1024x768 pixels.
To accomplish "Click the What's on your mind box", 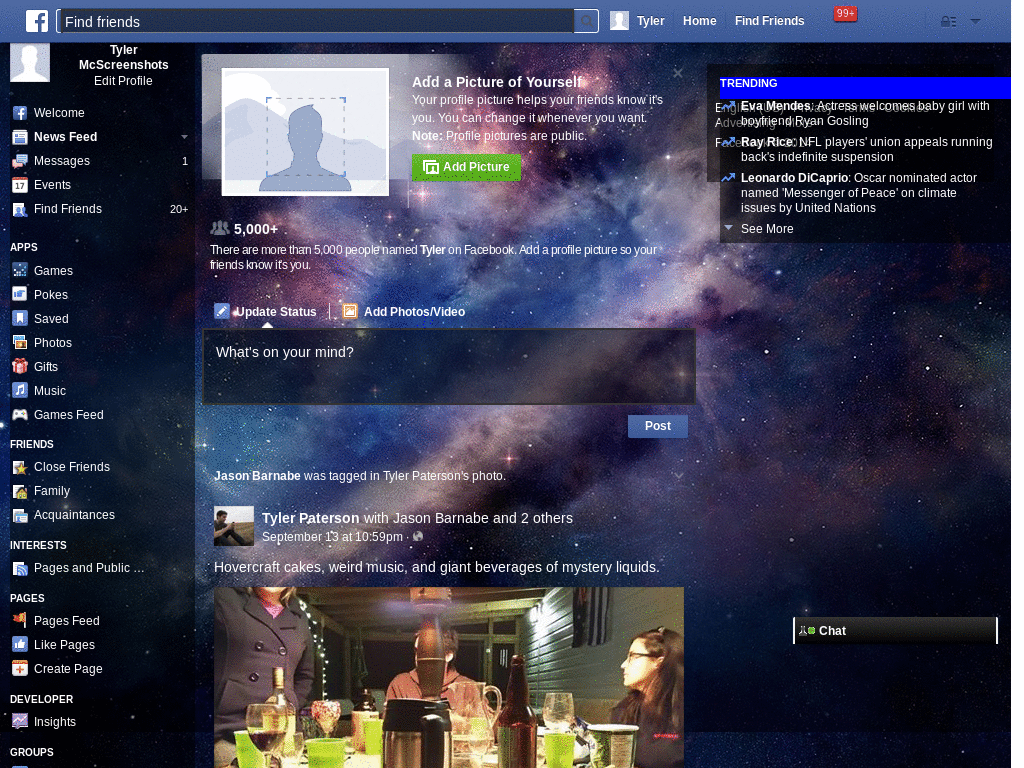I will (449, 366).
